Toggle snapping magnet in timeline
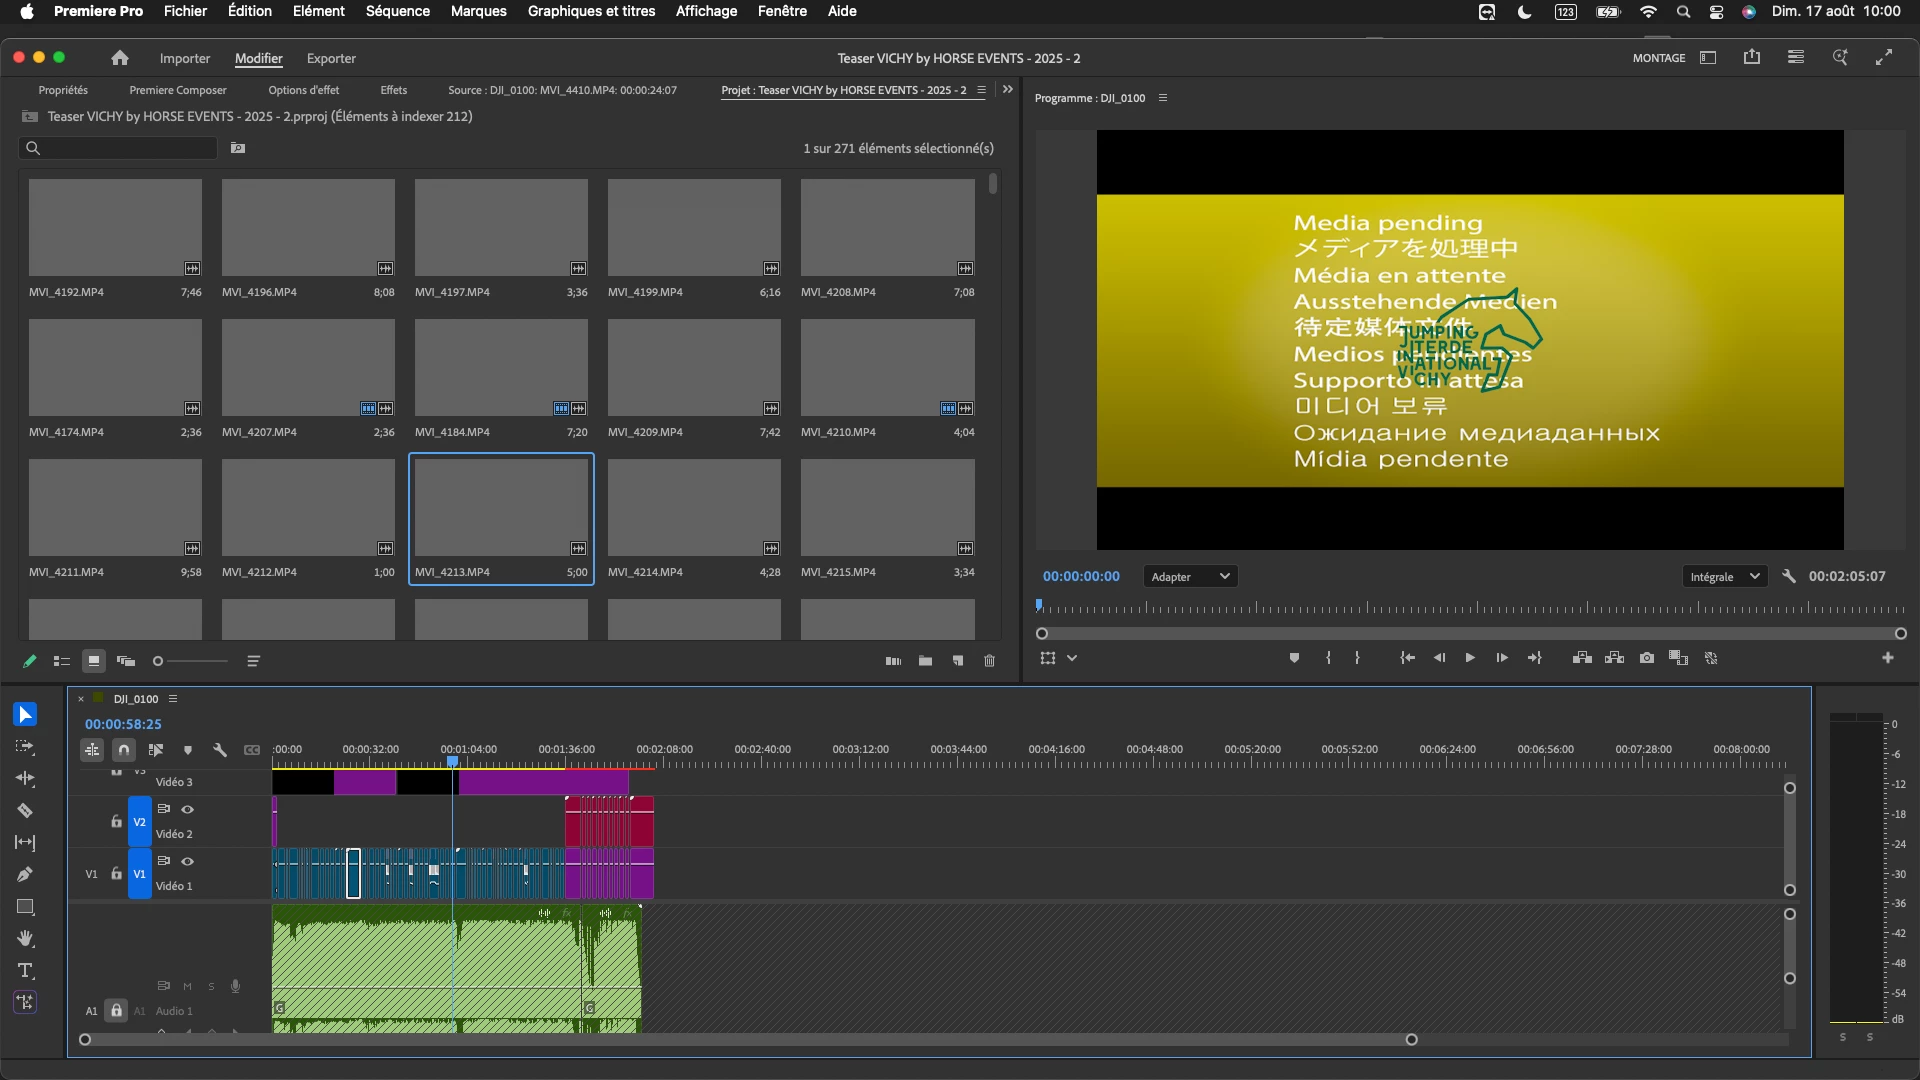 (124, 750)
